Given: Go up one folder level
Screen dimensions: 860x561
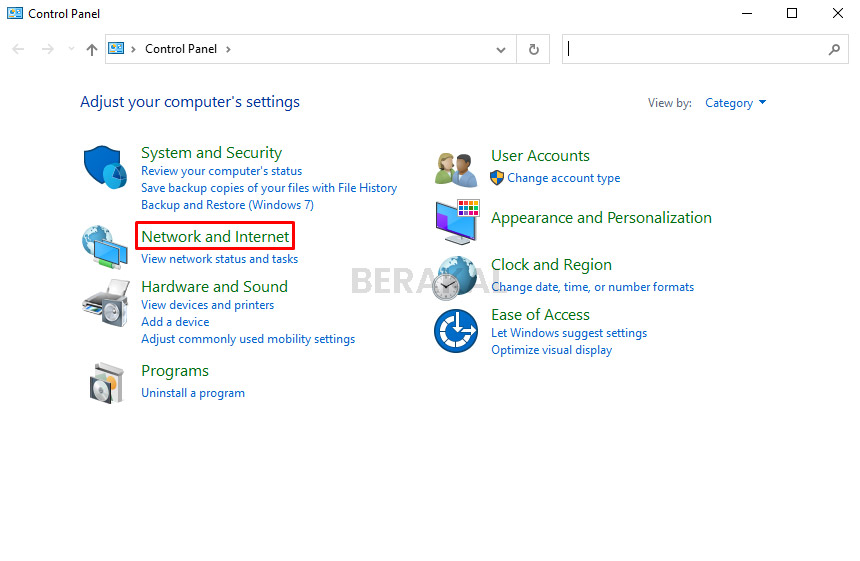Looking at the screenshot, I should (x=92, y=49).
